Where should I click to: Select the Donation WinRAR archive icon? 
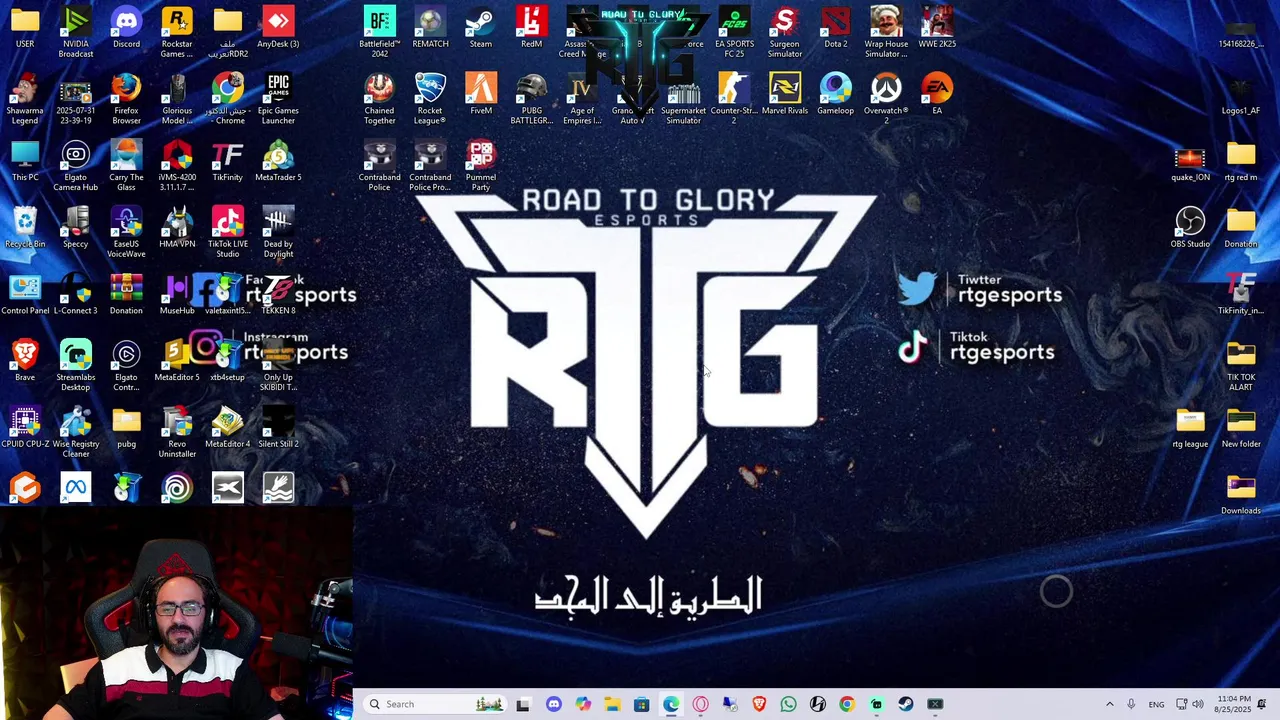pos(126,294)
